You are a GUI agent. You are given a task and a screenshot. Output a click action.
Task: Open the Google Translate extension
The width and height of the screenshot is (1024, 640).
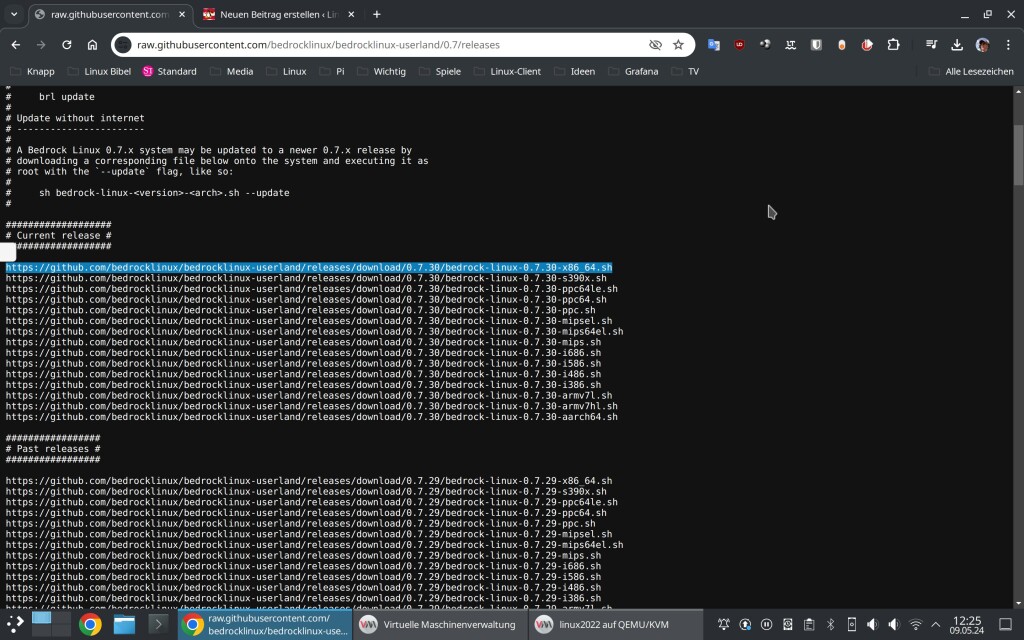coord(714,44)
